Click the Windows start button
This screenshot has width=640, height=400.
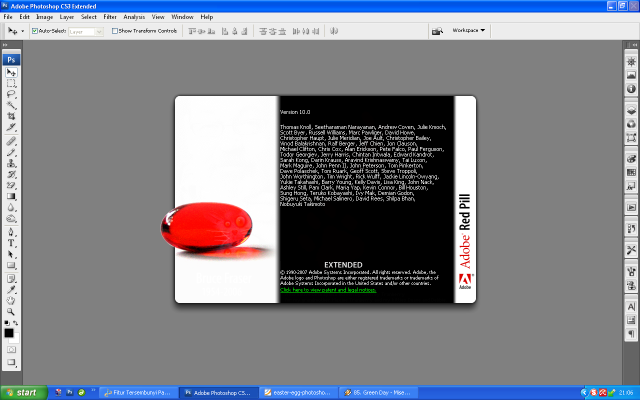point(23,393)
